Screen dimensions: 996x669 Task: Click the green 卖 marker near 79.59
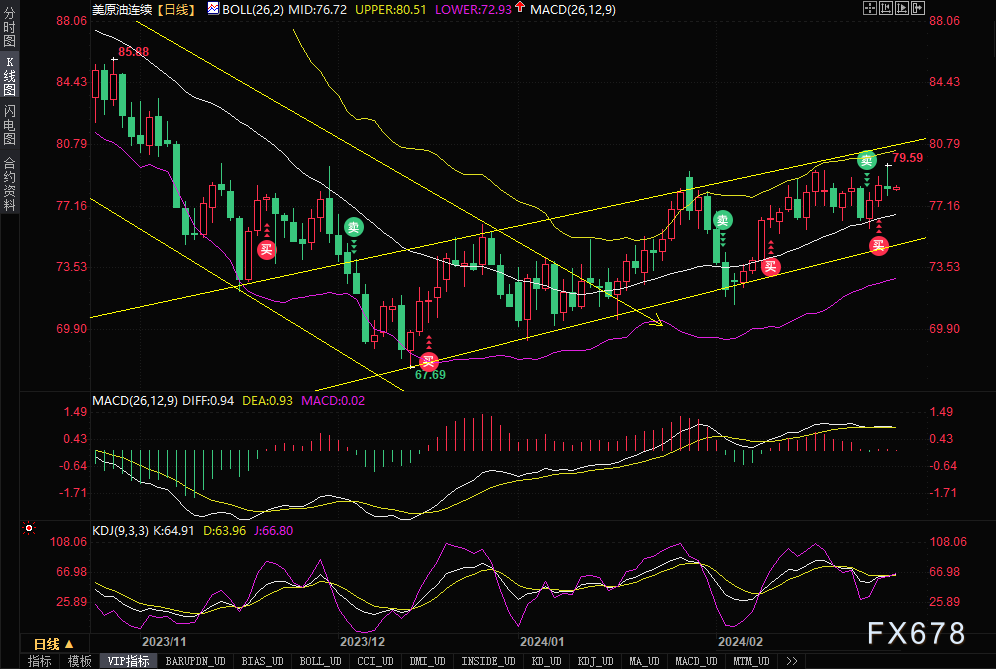[866, 160]
